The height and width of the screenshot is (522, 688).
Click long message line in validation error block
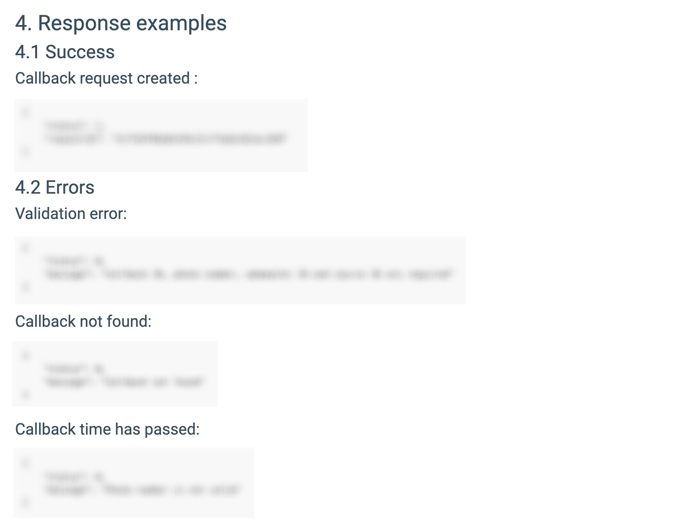[x=249, y=273]
